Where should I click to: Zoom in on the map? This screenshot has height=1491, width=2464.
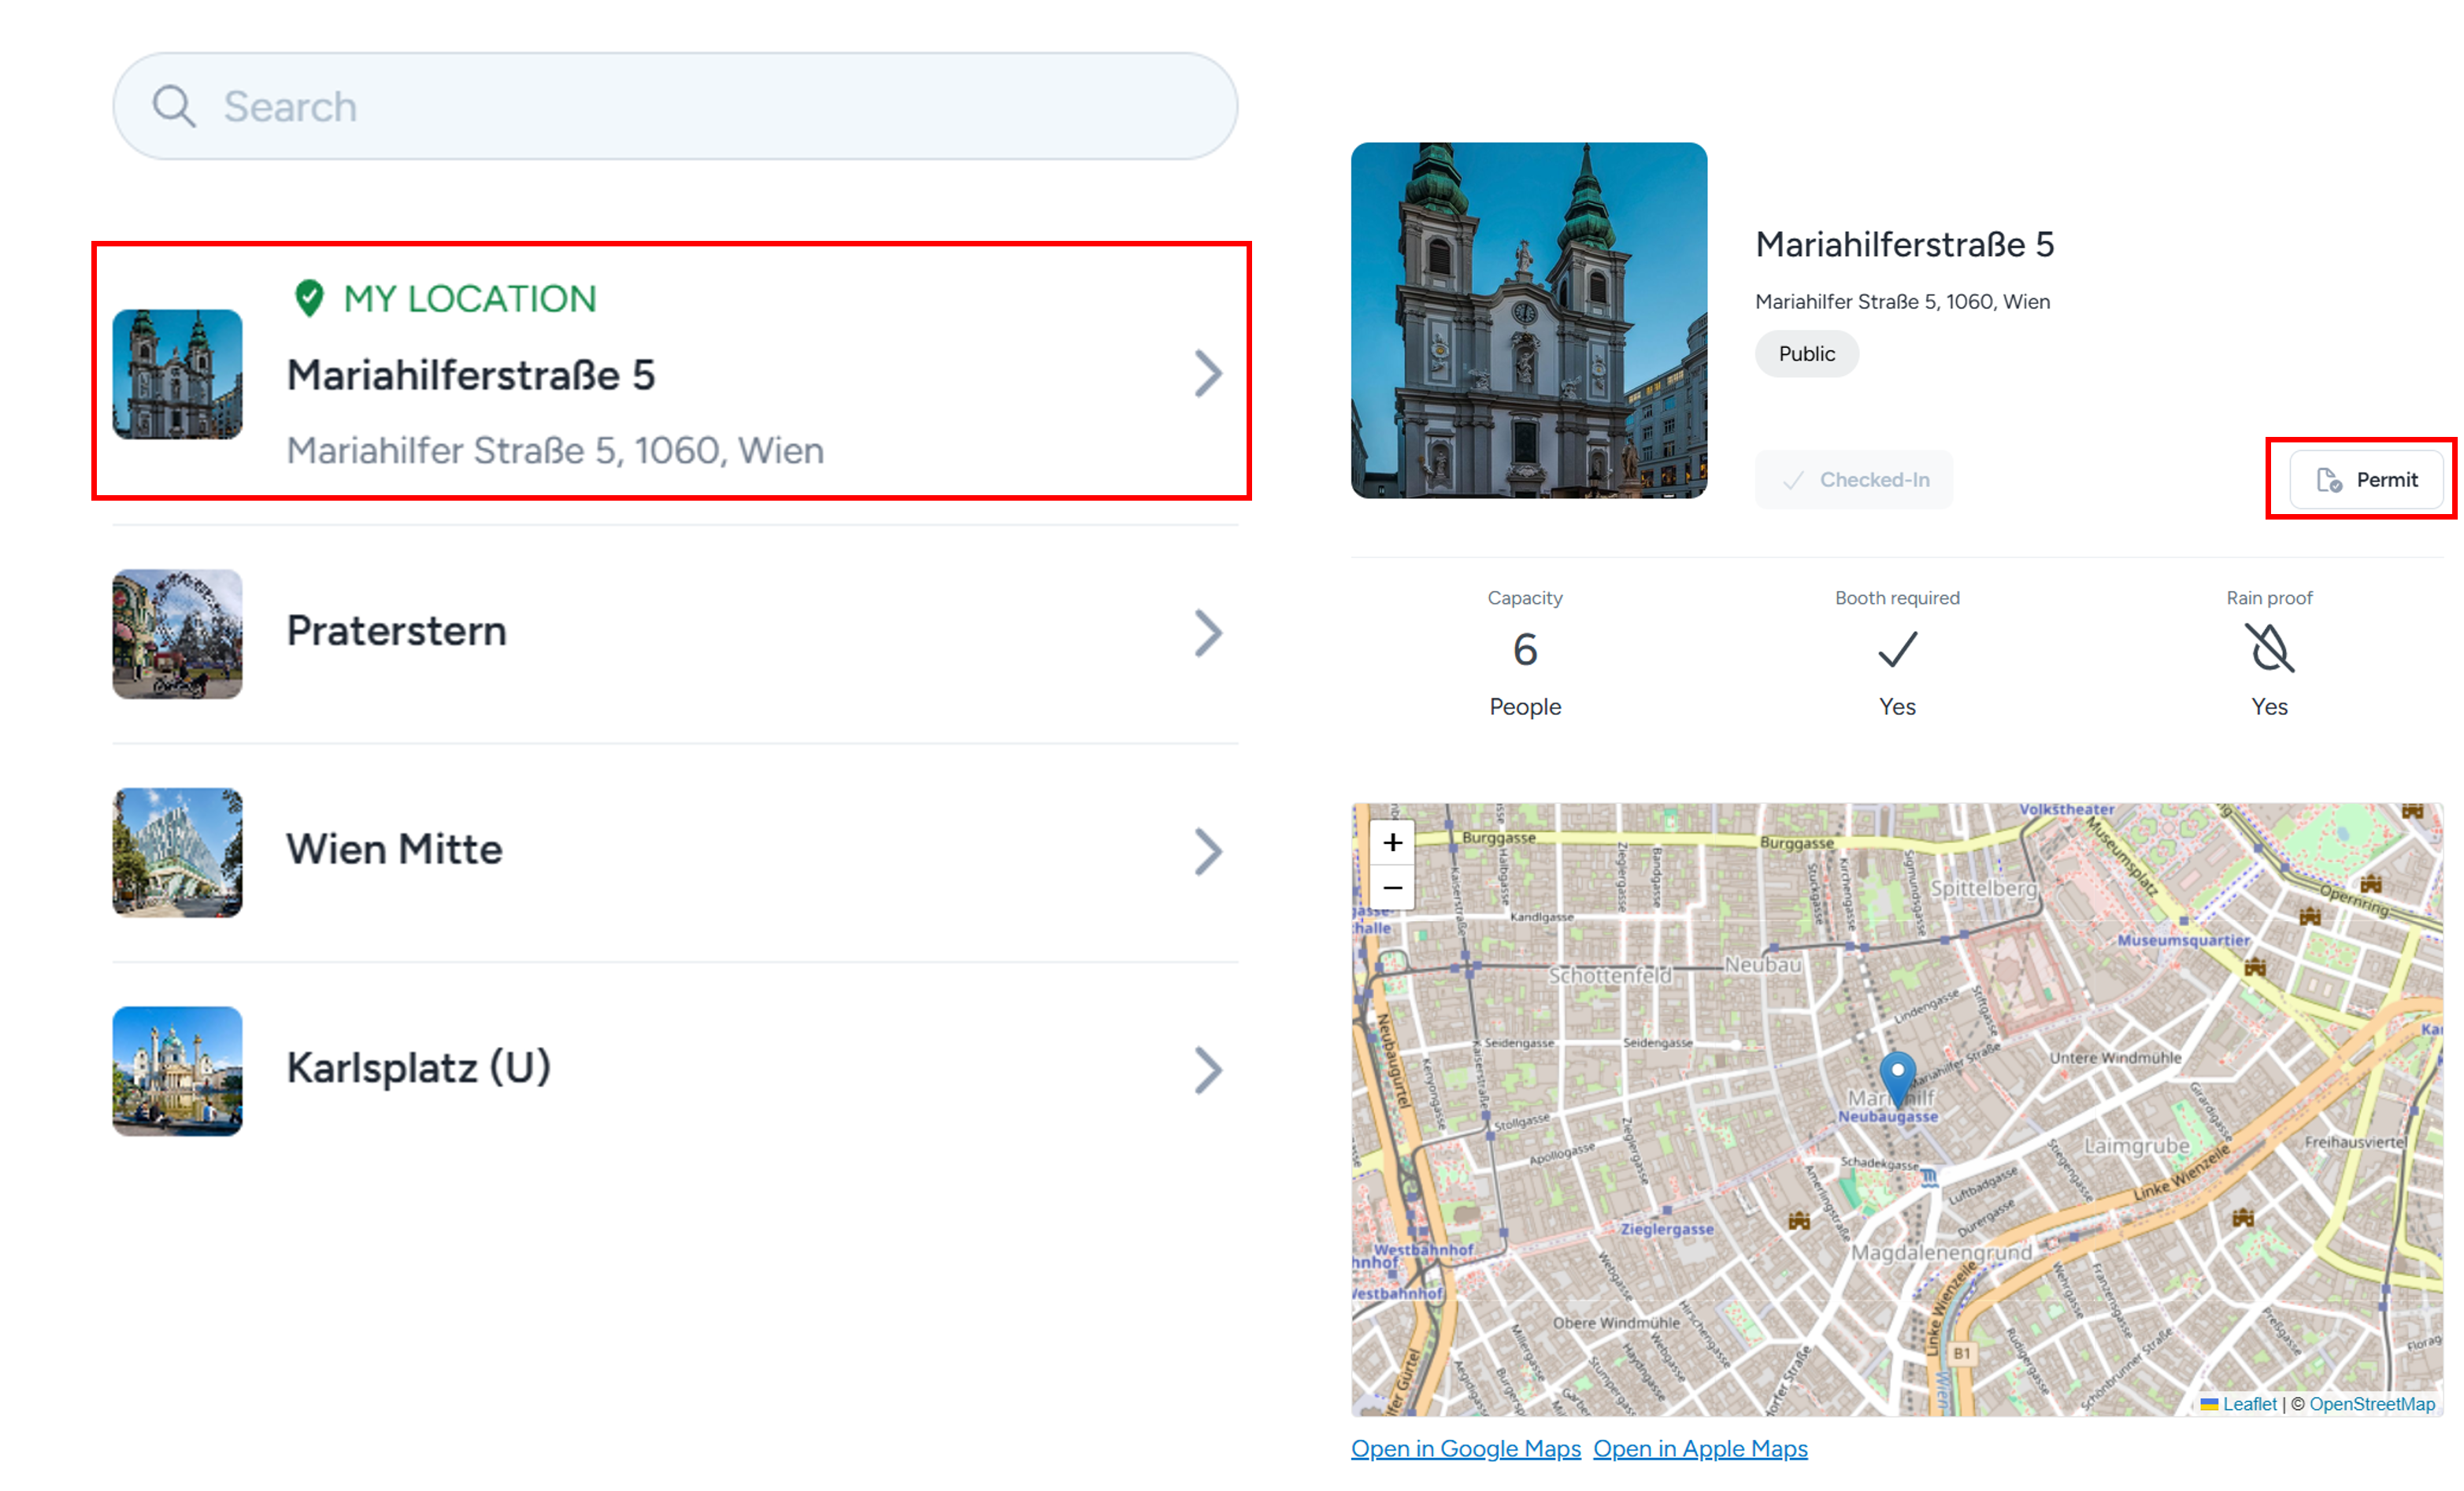(x=1392, y=843)
